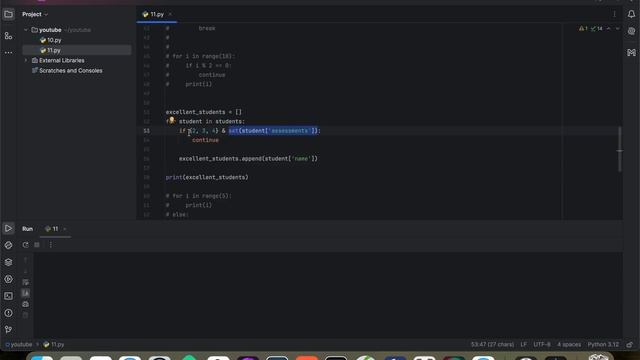Click the up stack trace arrow in Run panel
640x360 pixels.
[25, 260]
